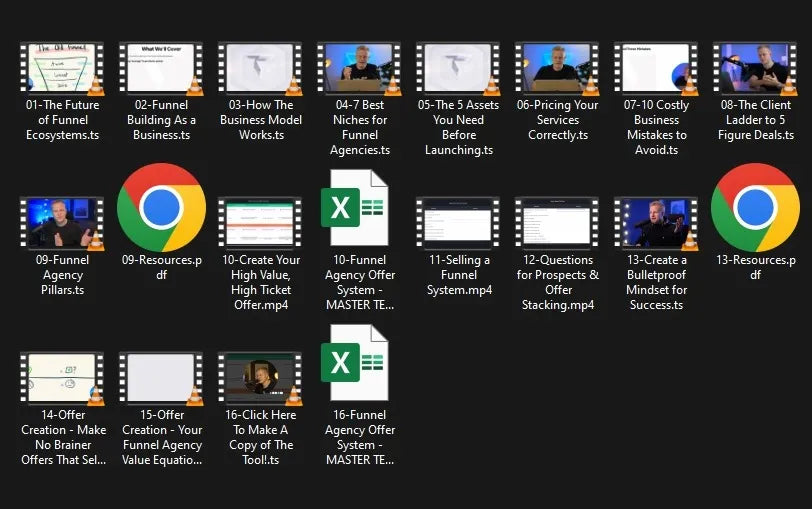
Task: Select 08-The Client Ladder to 5 Figure Deals.ts
Action: point(755,69)
